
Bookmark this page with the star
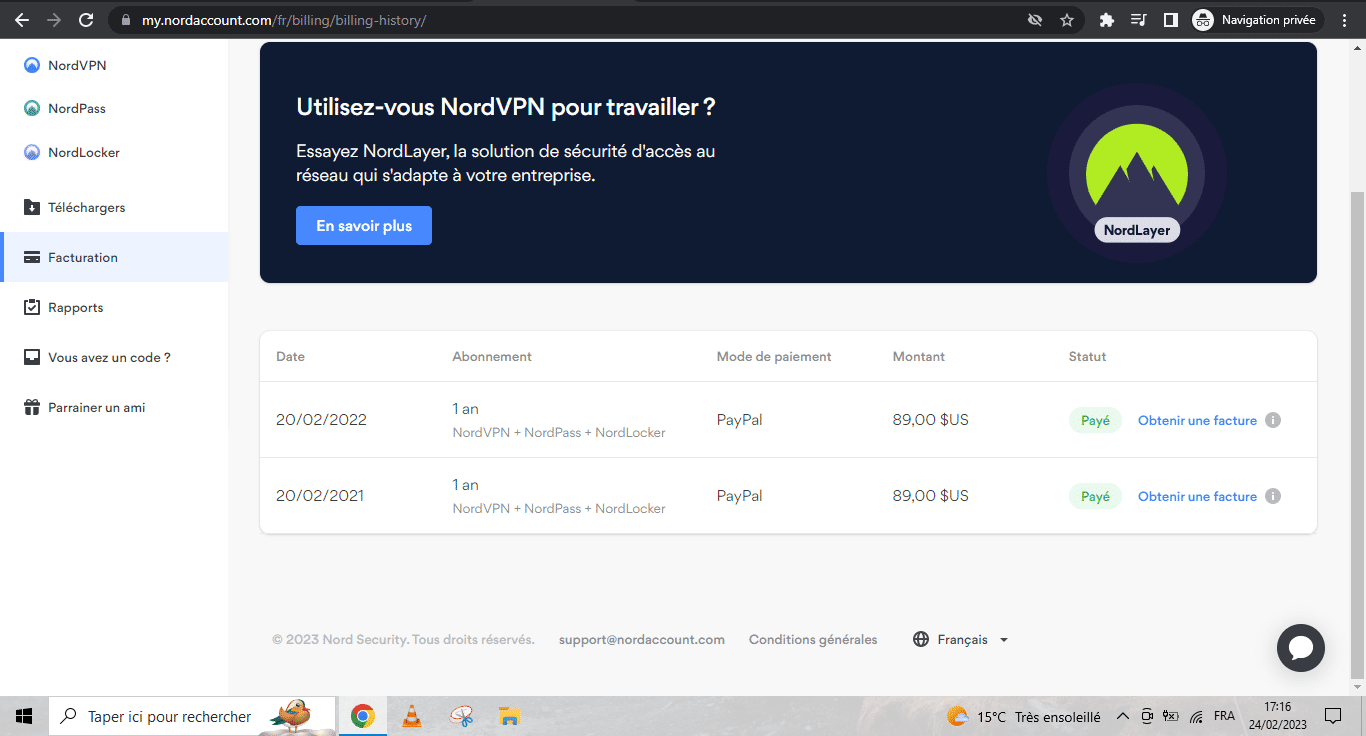click(x=1067, y=20)
